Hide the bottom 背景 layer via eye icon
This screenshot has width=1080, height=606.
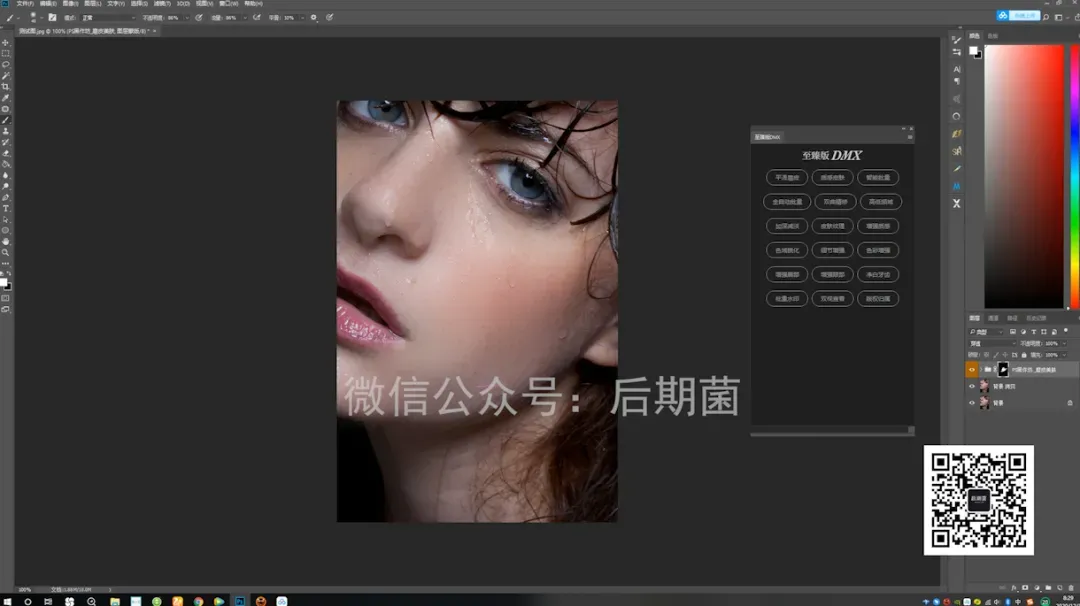(x=972, y=403)
